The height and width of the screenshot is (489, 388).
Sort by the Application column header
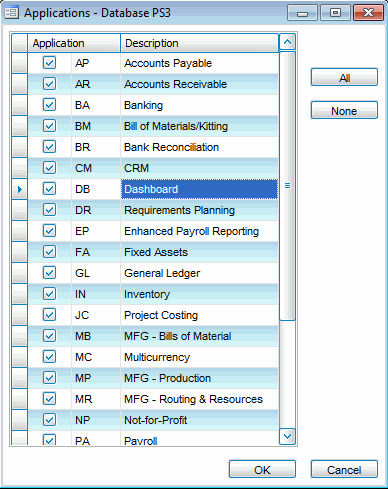pos(74,43)
